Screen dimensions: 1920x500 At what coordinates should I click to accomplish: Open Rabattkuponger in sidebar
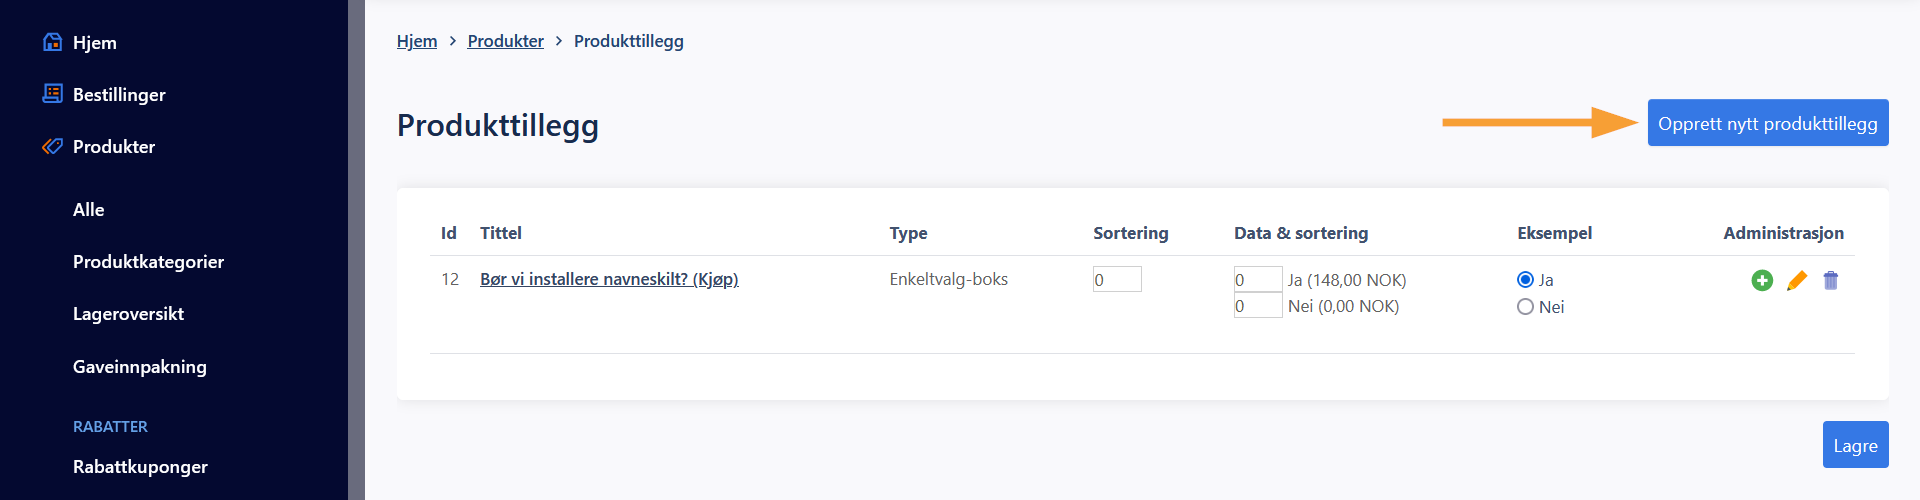coord(140,467)
